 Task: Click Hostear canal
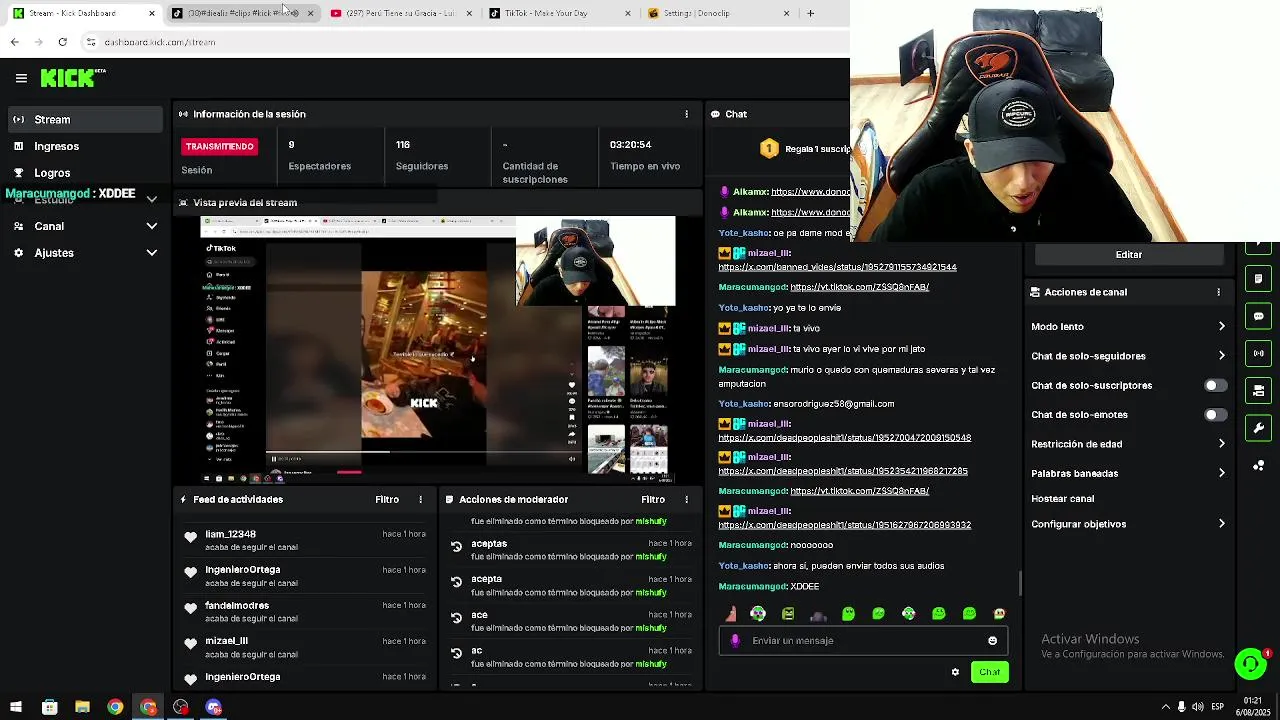(x=1062, y=499)
